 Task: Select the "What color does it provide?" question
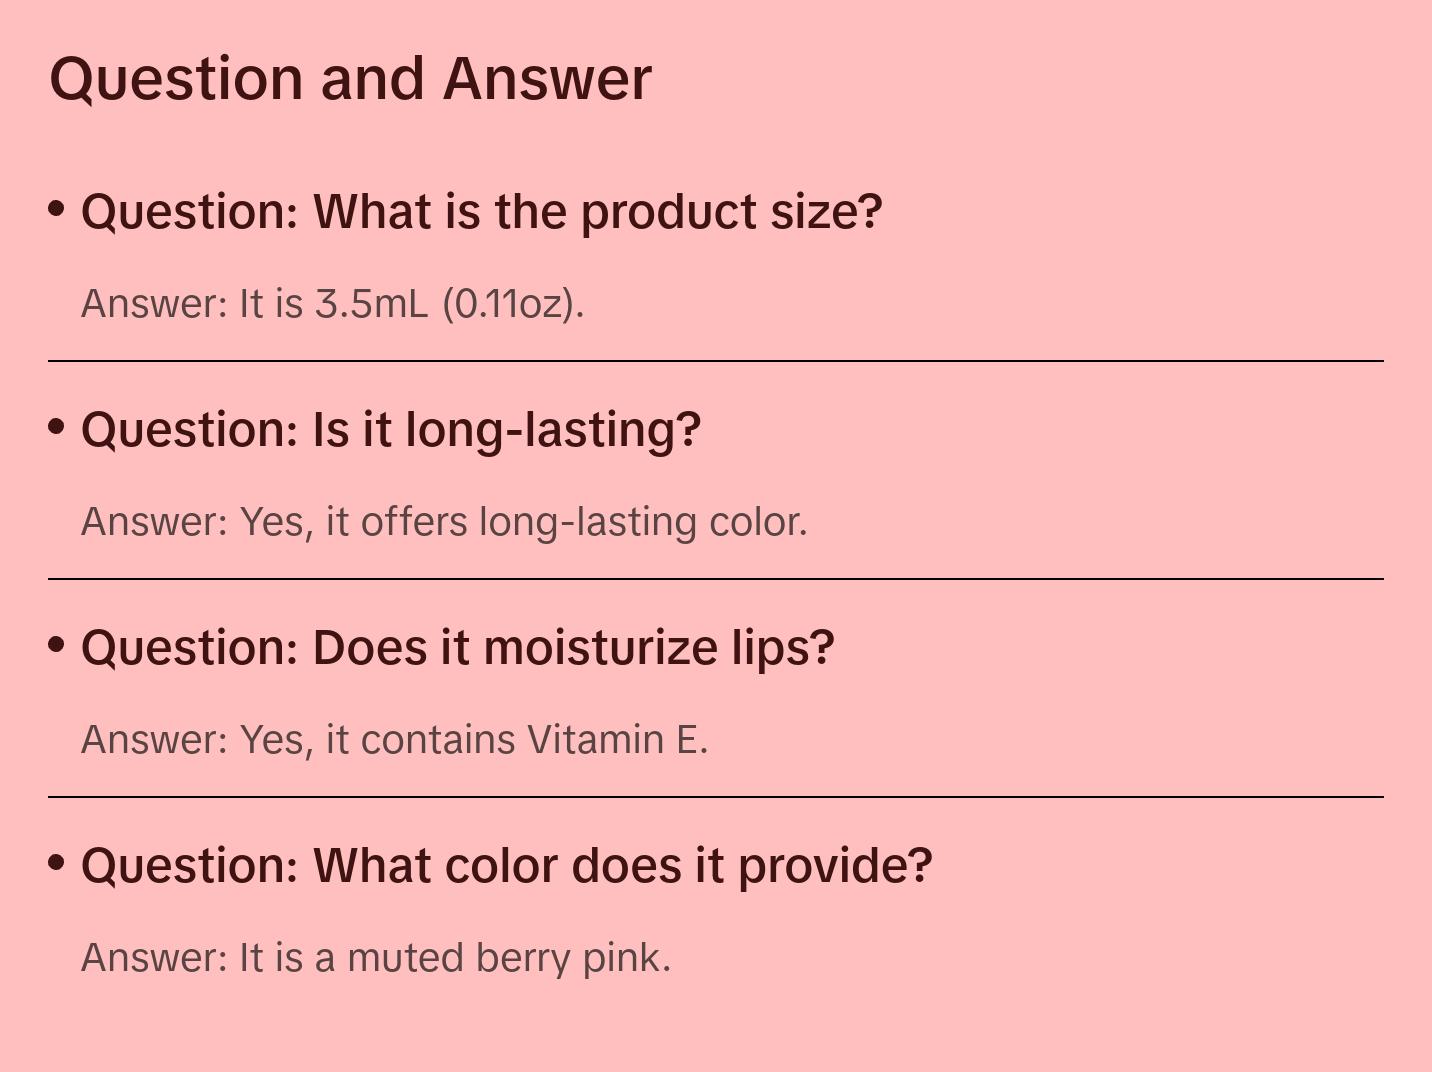pos(506,866)
